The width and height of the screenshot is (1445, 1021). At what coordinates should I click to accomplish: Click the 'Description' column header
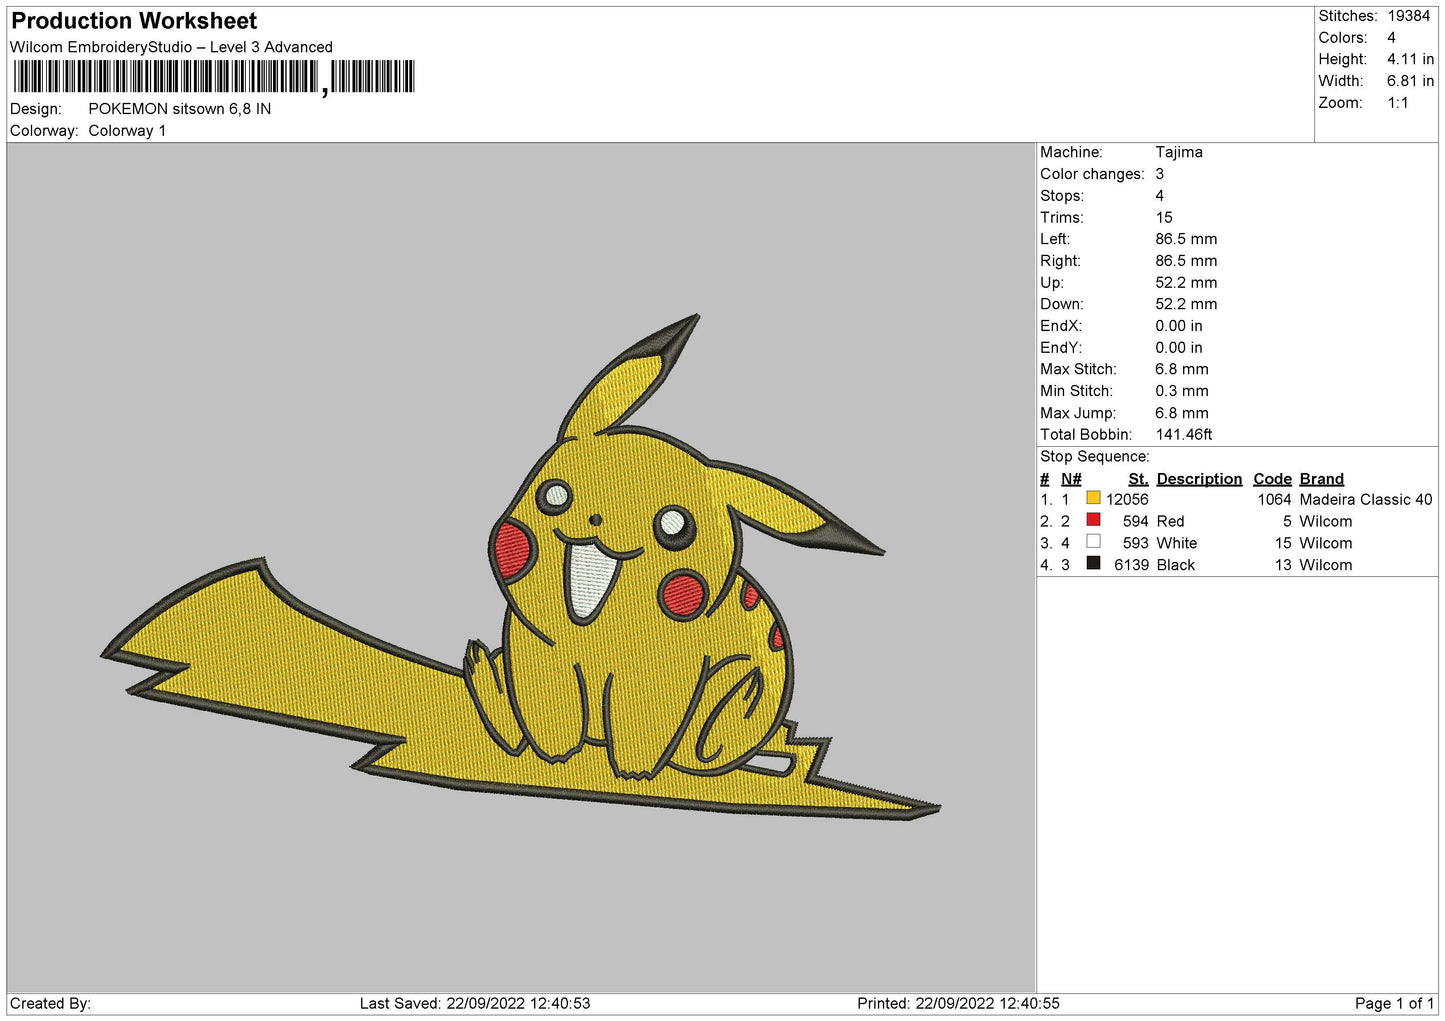click(1199, 479)
